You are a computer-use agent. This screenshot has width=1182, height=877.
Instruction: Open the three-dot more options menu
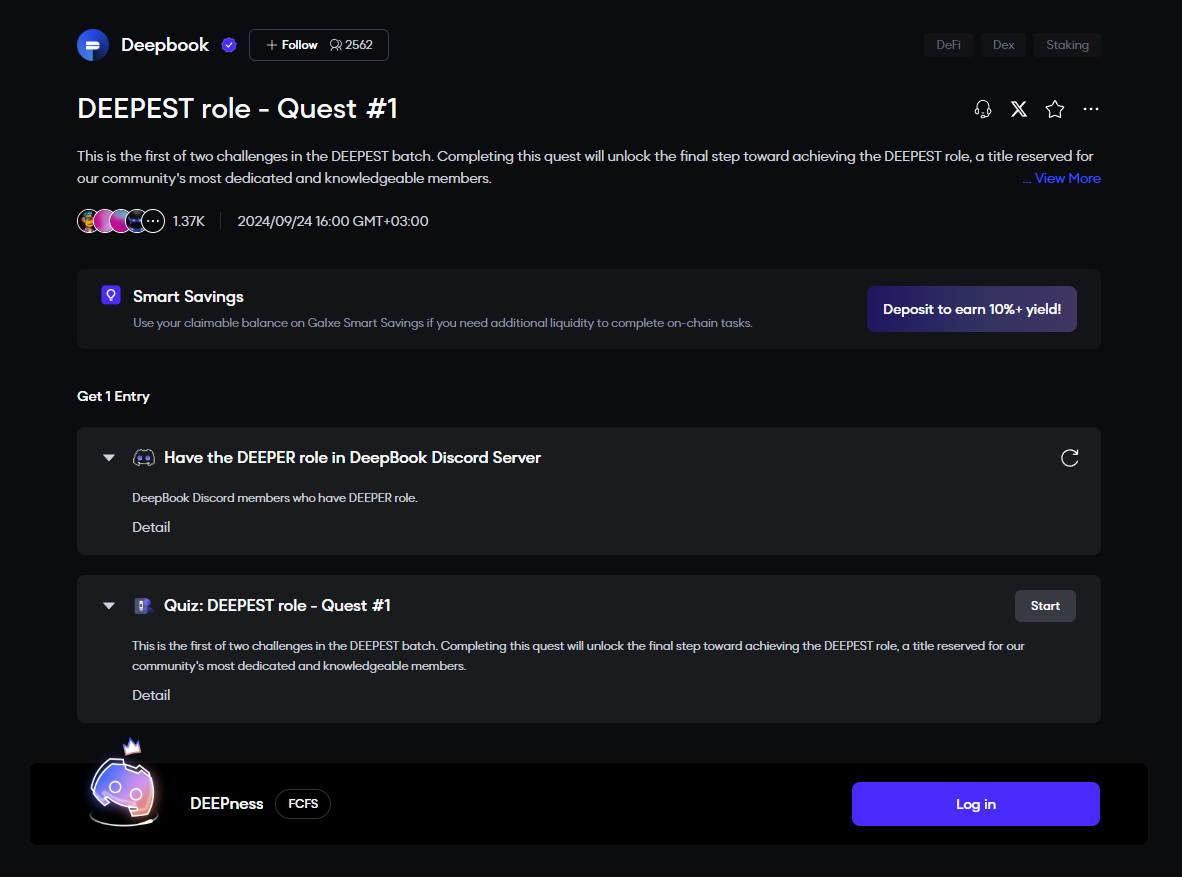1091,109
